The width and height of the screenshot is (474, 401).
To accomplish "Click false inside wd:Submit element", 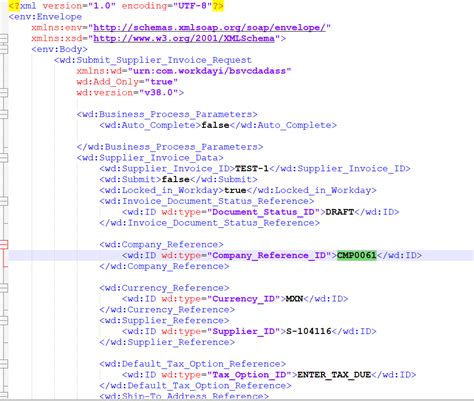I will point(176,179).
